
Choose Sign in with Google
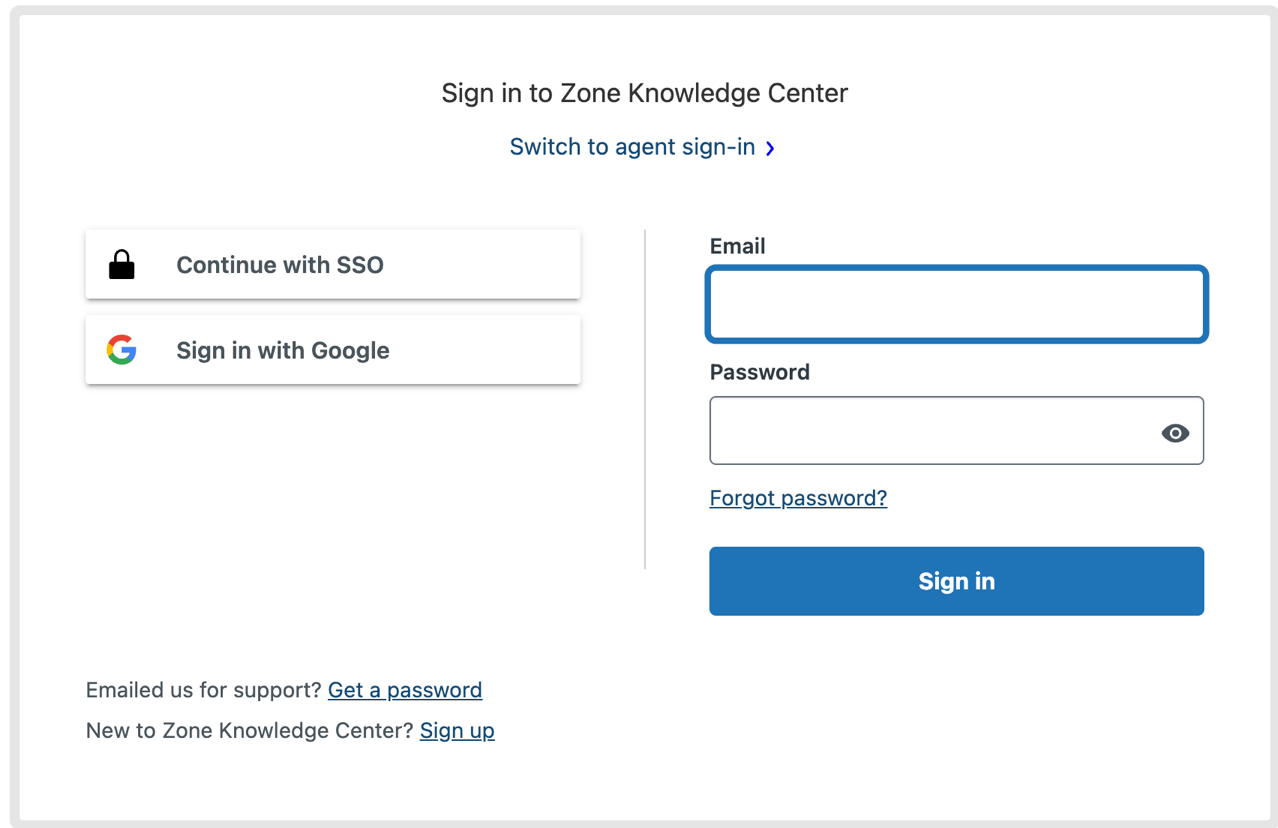click(333, 350)
